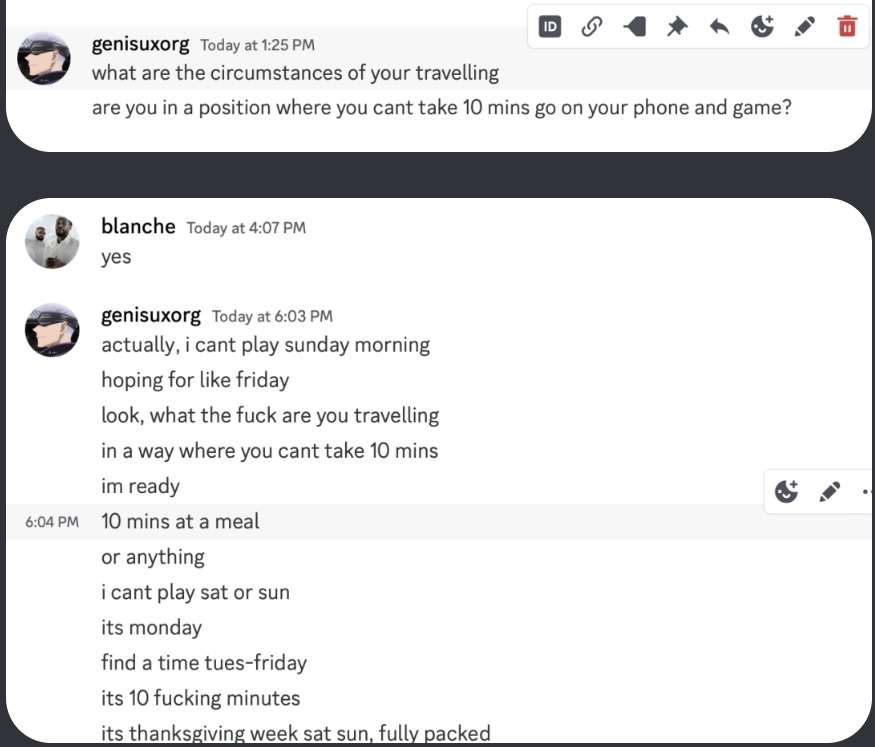Viewport: 875px width, 747px height.
Task: Pin the message with pushpin icon
Action: [677, 27]
